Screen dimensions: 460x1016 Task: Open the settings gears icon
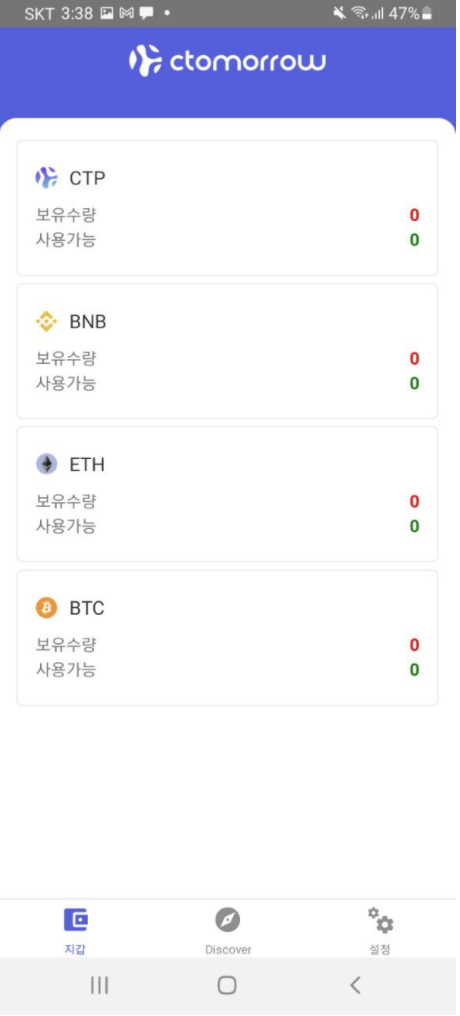[380, 920]
